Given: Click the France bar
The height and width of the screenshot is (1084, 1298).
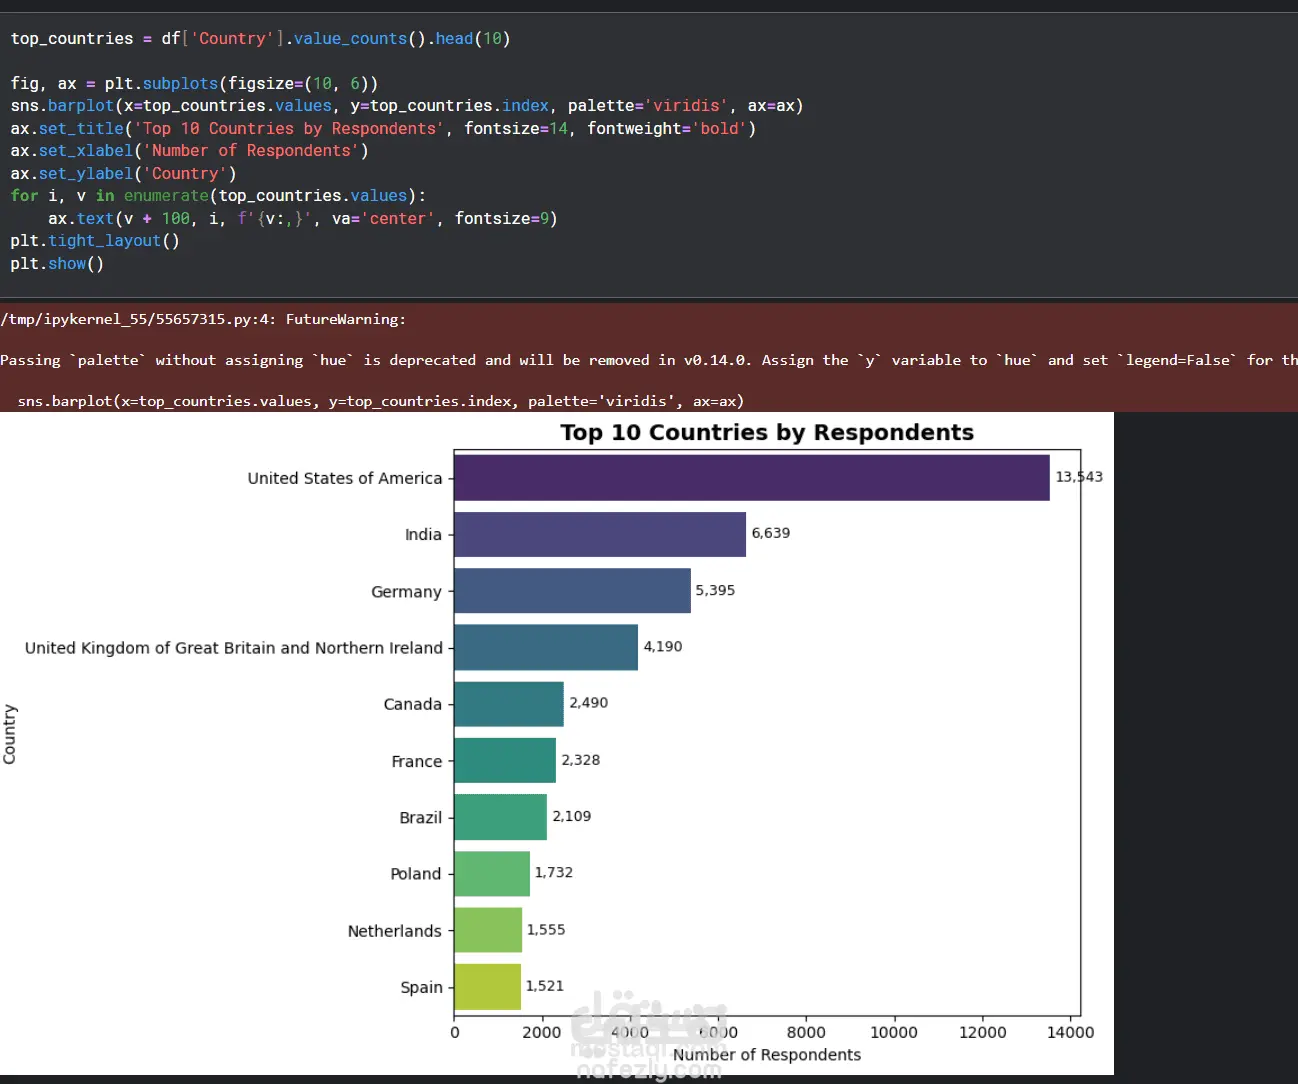Looking at the screenshot, I should tap(505, 760).
